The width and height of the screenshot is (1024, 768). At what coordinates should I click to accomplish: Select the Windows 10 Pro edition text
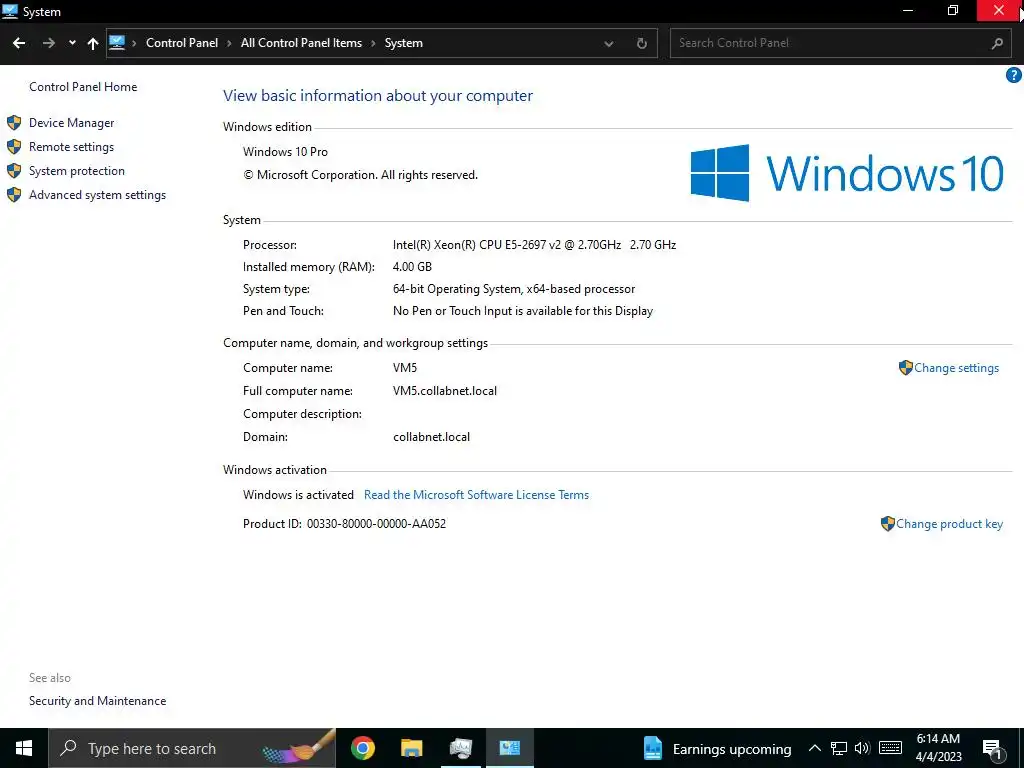tap(285, 152)
